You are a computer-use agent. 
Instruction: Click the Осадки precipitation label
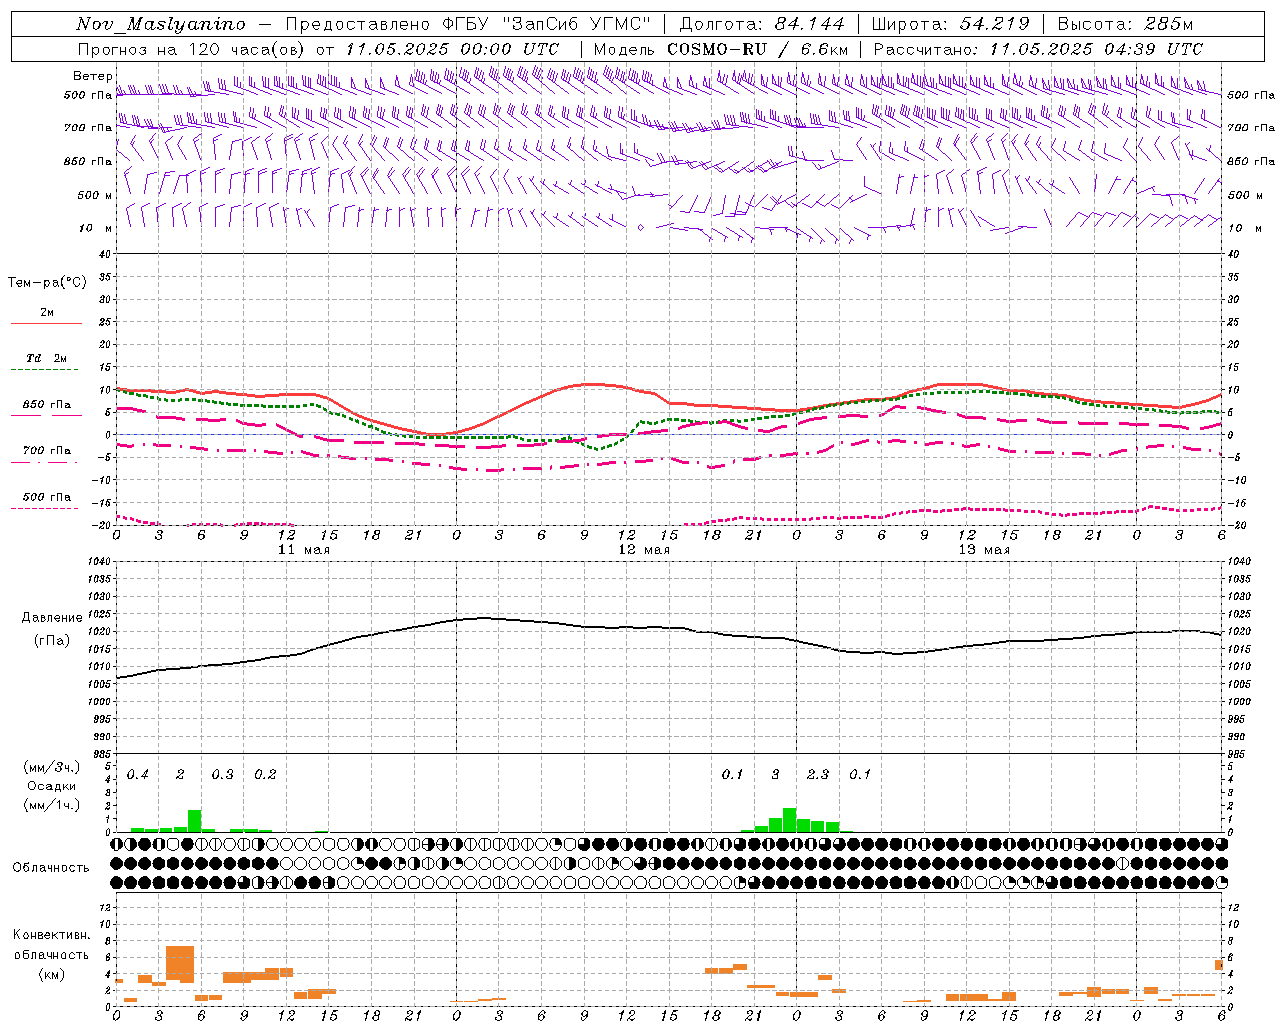(52, 786)
